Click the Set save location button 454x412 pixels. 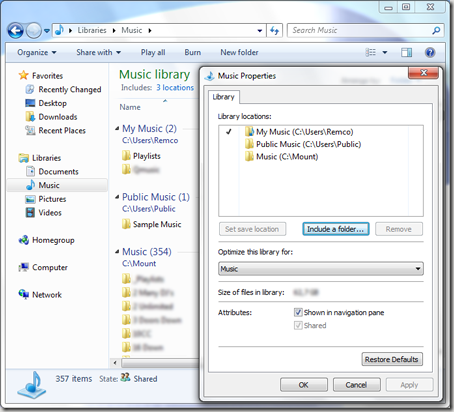(252, 229)
